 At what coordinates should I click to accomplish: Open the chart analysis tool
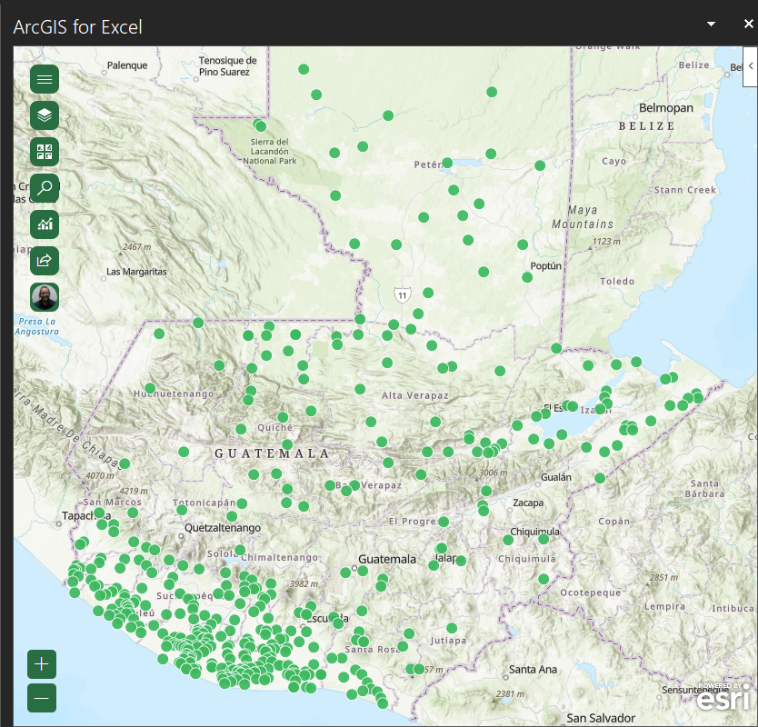[44, 224]
